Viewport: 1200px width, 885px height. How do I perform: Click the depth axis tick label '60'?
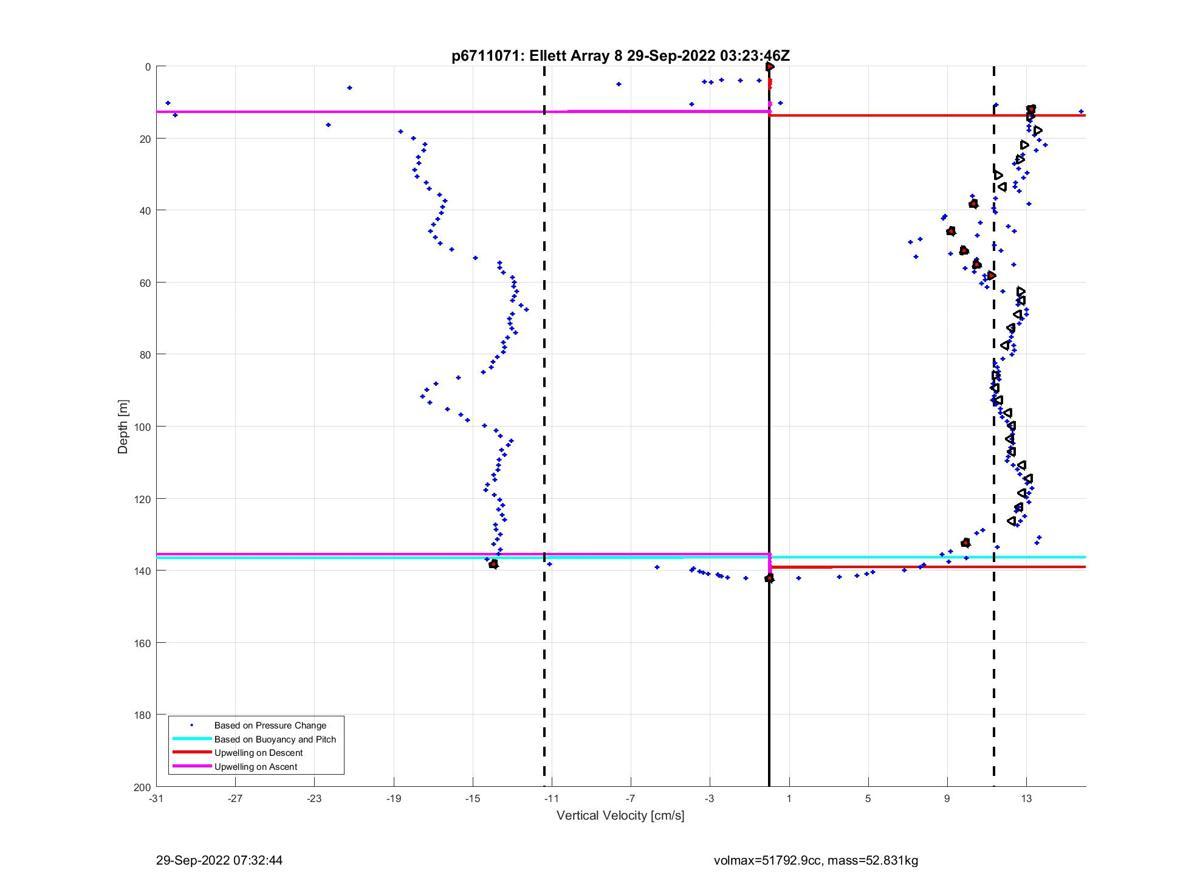point(145,283)
